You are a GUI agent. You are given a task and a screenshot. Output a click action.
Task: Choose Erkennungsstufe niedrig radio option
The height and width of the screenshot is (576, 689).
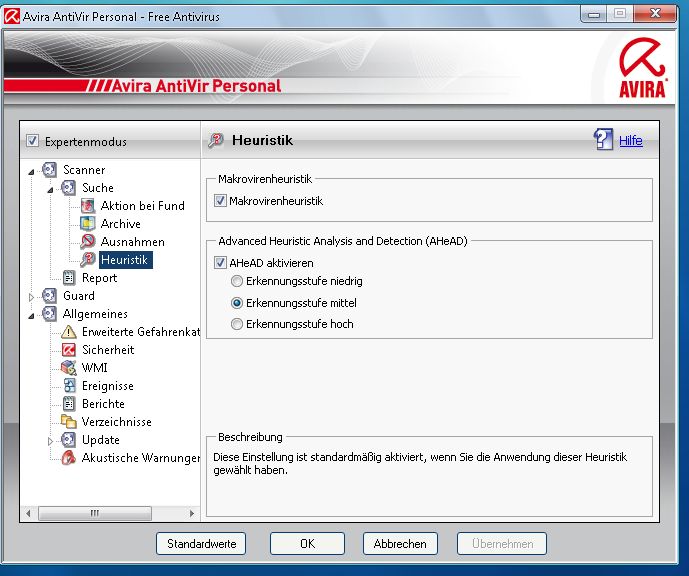(x=237, y=282)
